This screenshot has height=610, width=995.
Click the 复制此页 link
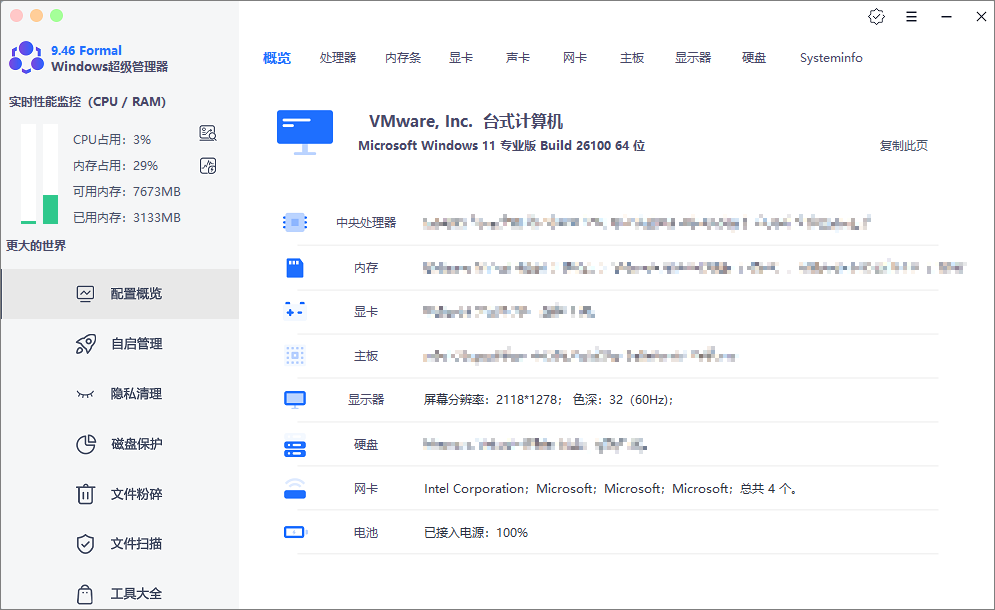904,145
